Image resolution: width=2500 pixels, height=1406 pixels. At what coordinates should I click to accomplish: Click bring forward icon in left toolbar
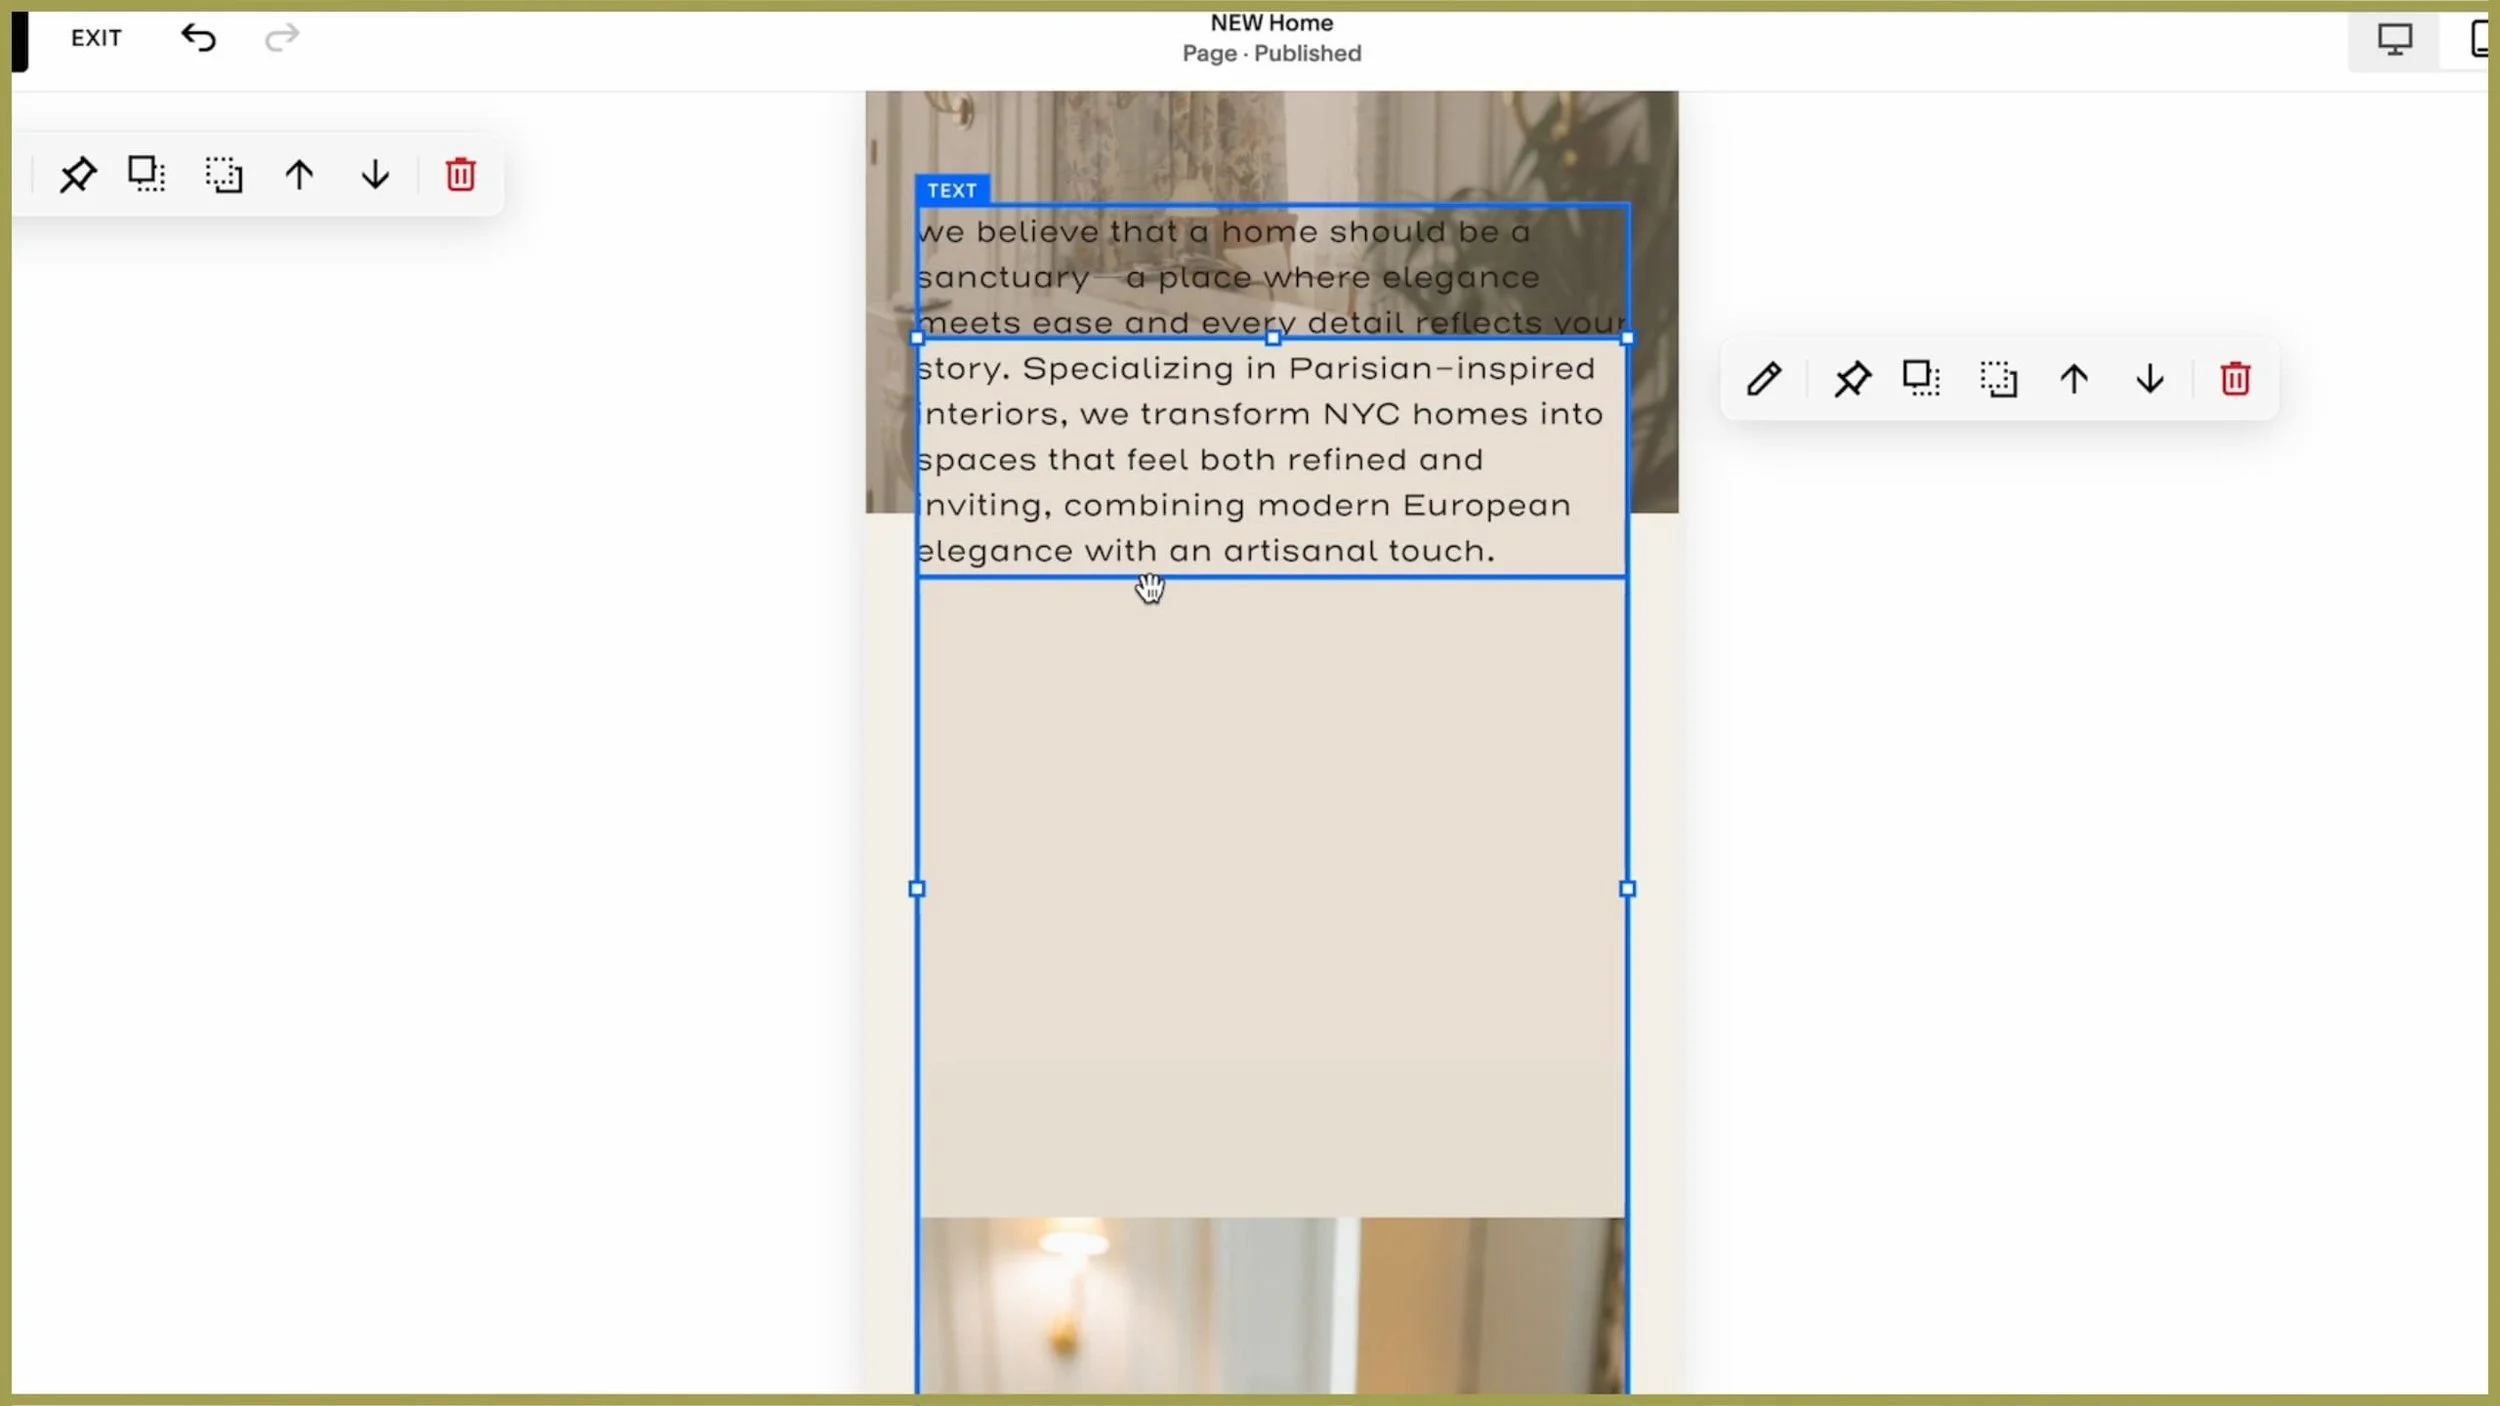tap(147, 175)
